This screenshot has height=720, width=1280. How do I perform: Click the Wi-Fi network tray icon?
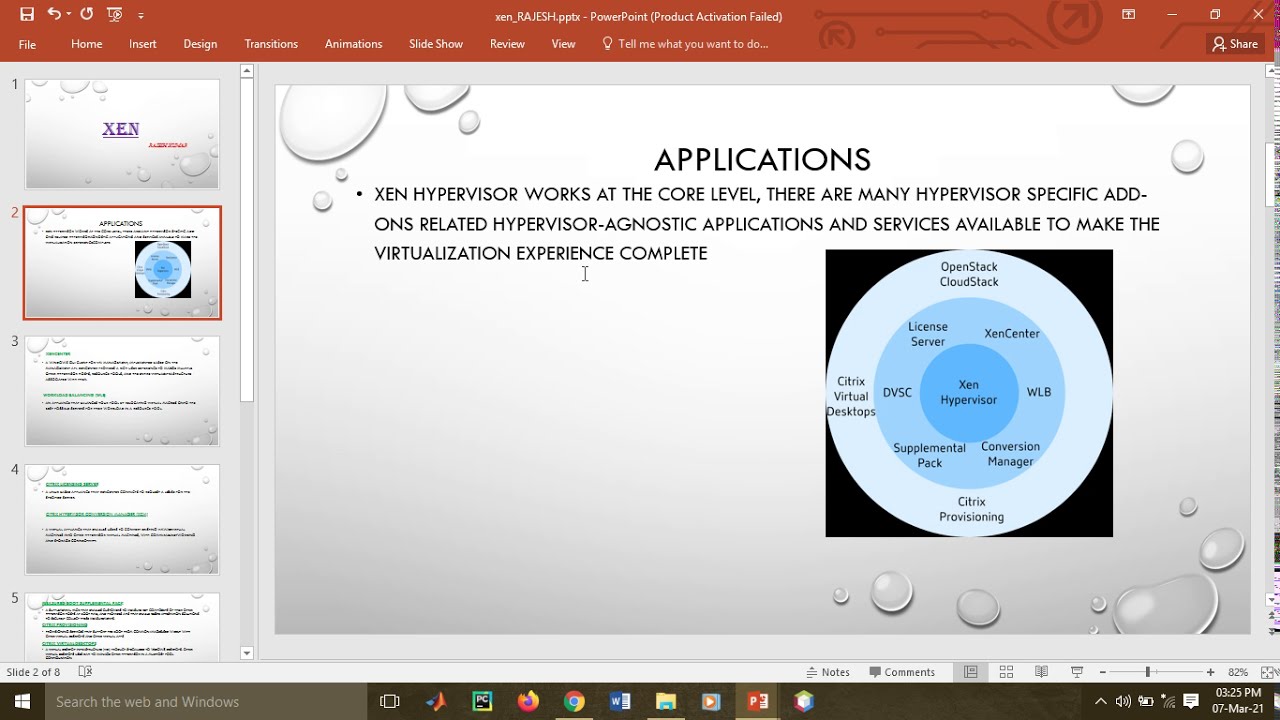click(1167, 702)
